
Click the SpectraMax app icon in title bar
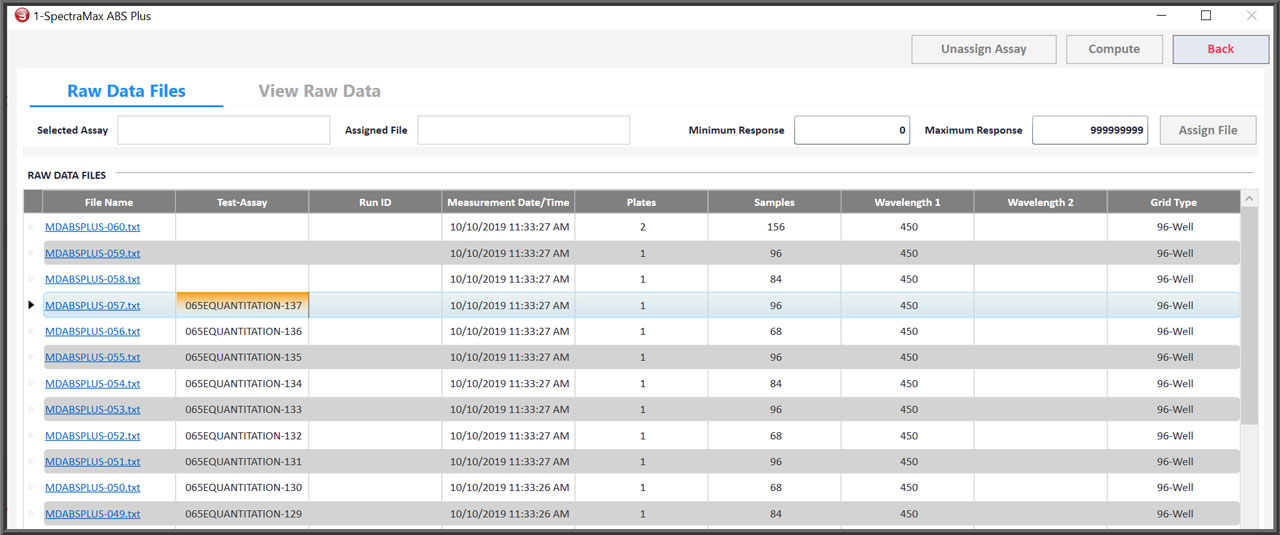22,16
